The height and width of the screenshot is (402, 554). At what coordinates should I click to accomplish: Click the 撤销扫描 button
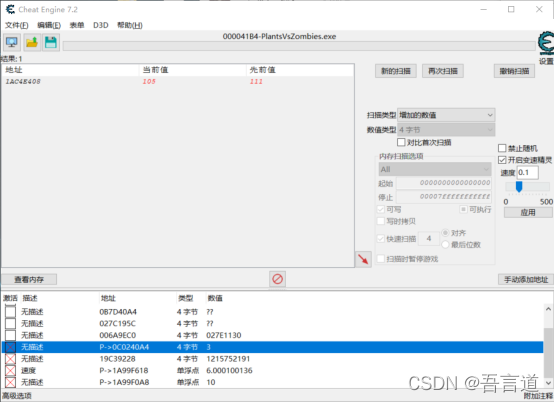(x=514, y=71)
